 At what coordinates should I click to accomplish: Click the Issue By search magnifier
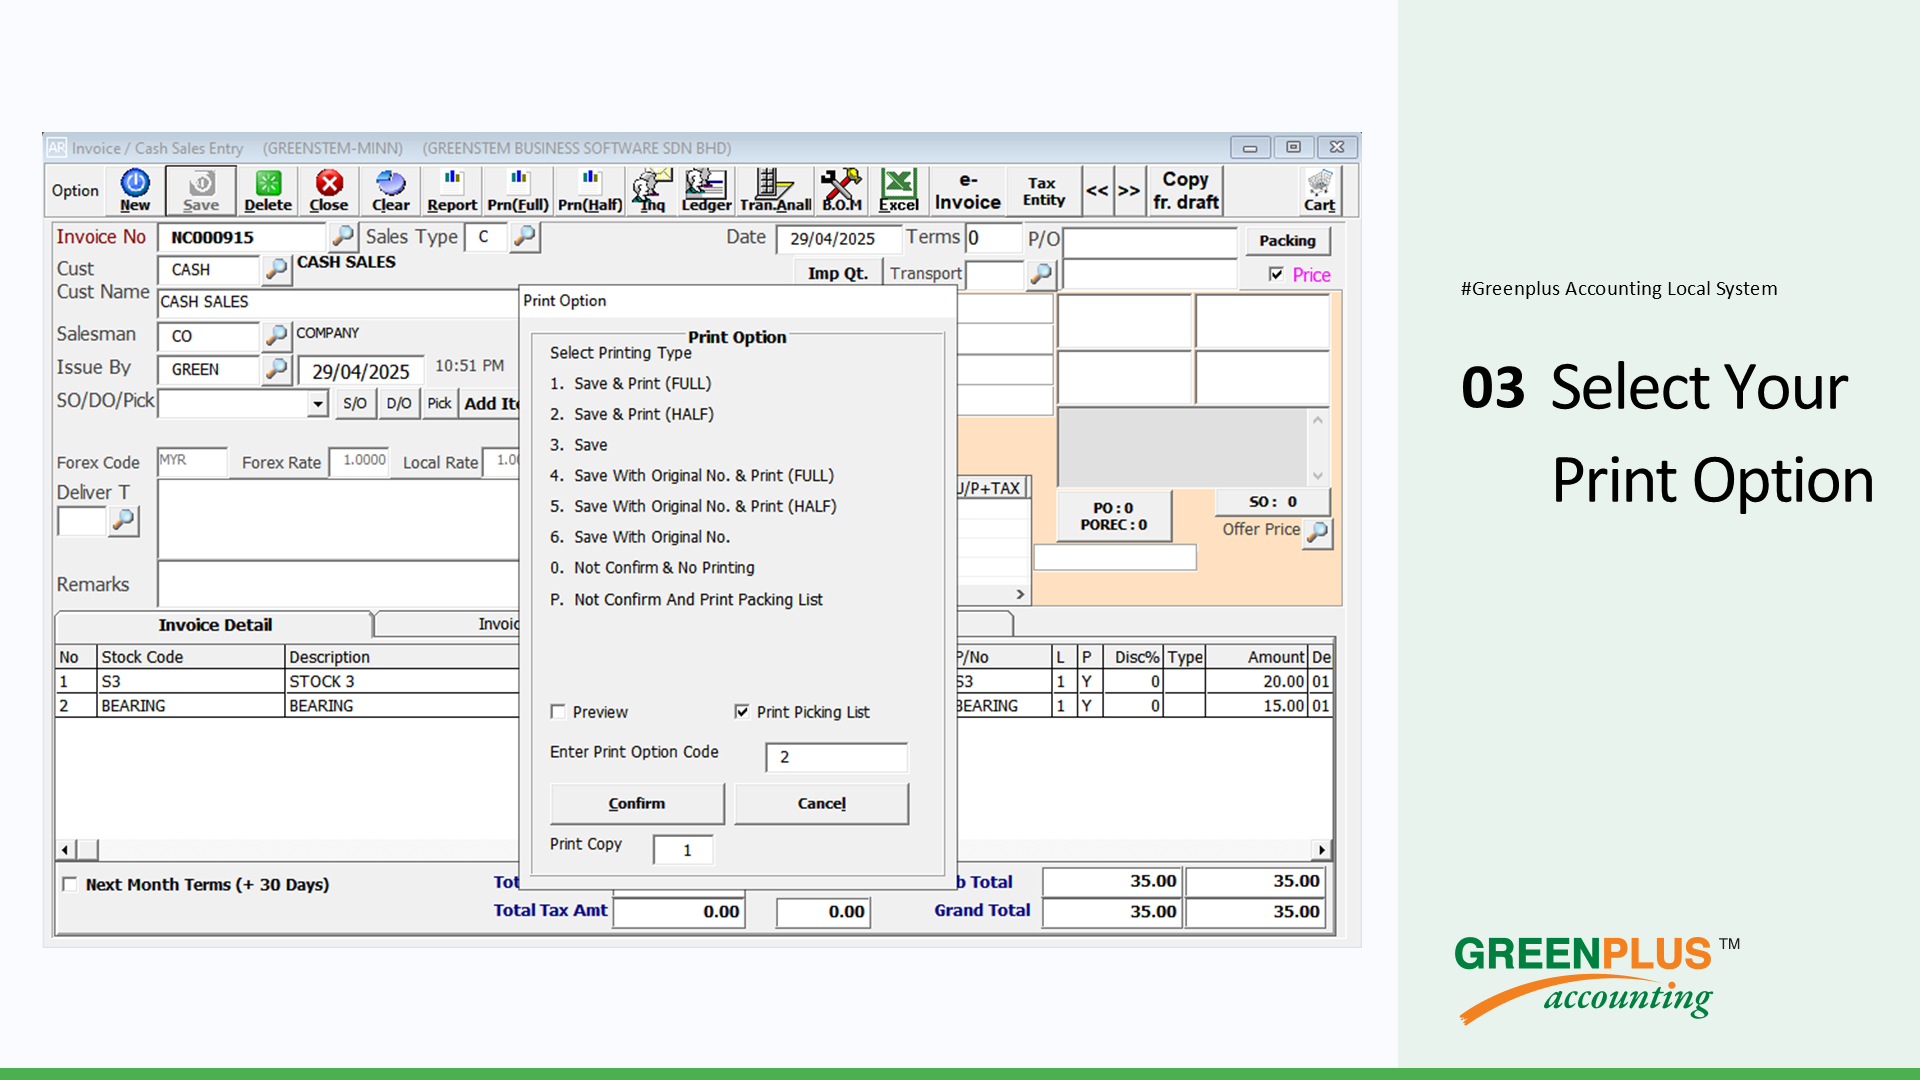pyautogui.click(x=276, y=369)
